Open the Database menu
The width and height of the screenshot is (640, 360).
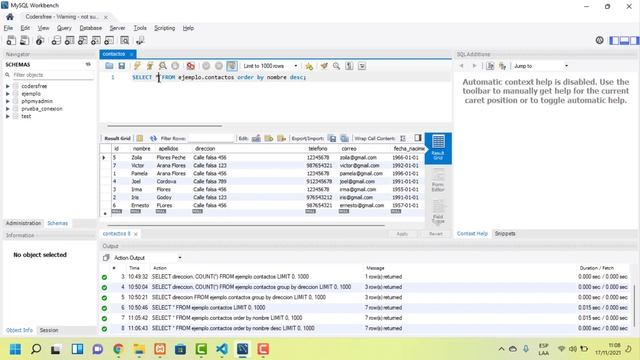point(91,28)
